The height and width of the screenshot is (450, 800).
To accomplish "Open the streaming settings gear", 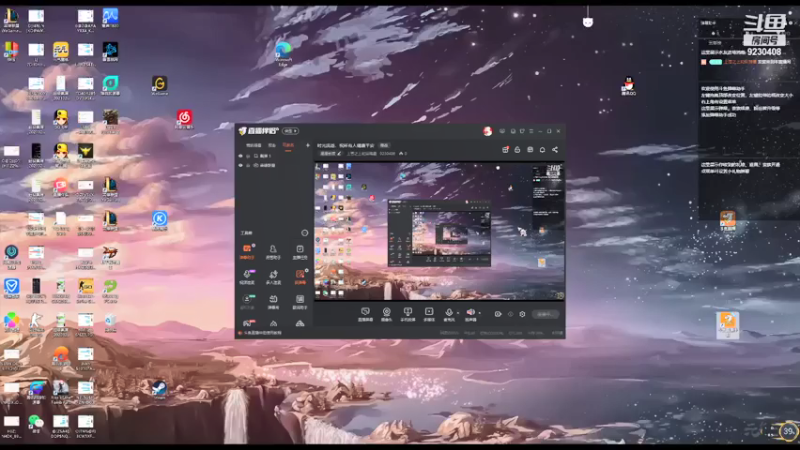I will [522, 314].
